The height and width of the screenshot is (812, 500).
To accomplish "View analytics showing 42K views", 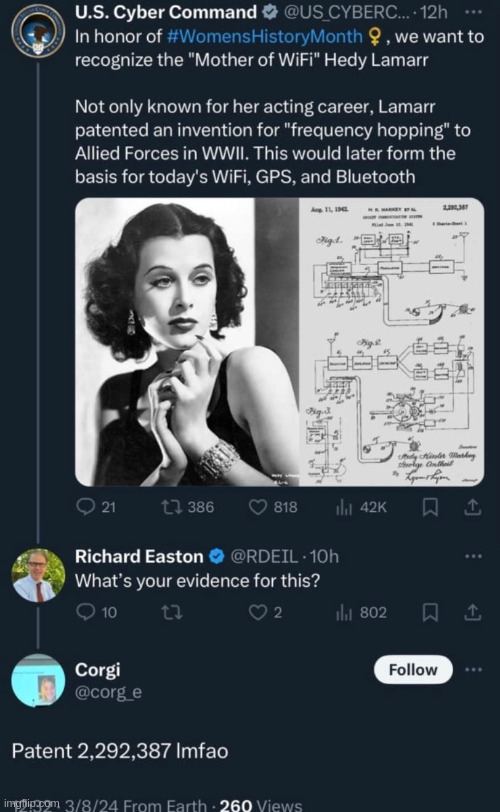I will 361,506.
